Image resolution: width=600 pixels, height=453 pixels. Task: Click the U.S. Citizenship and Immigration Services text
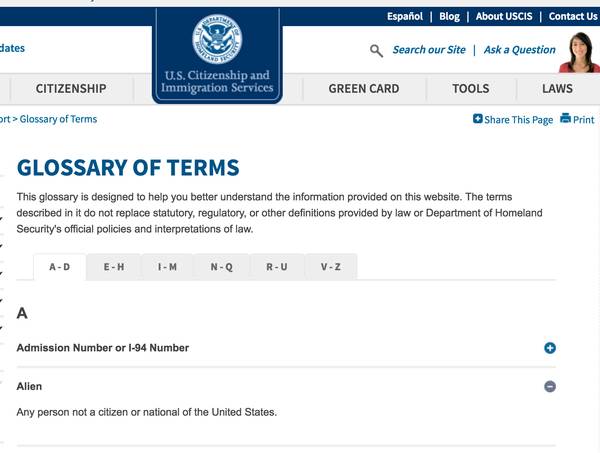coord(217,81)
